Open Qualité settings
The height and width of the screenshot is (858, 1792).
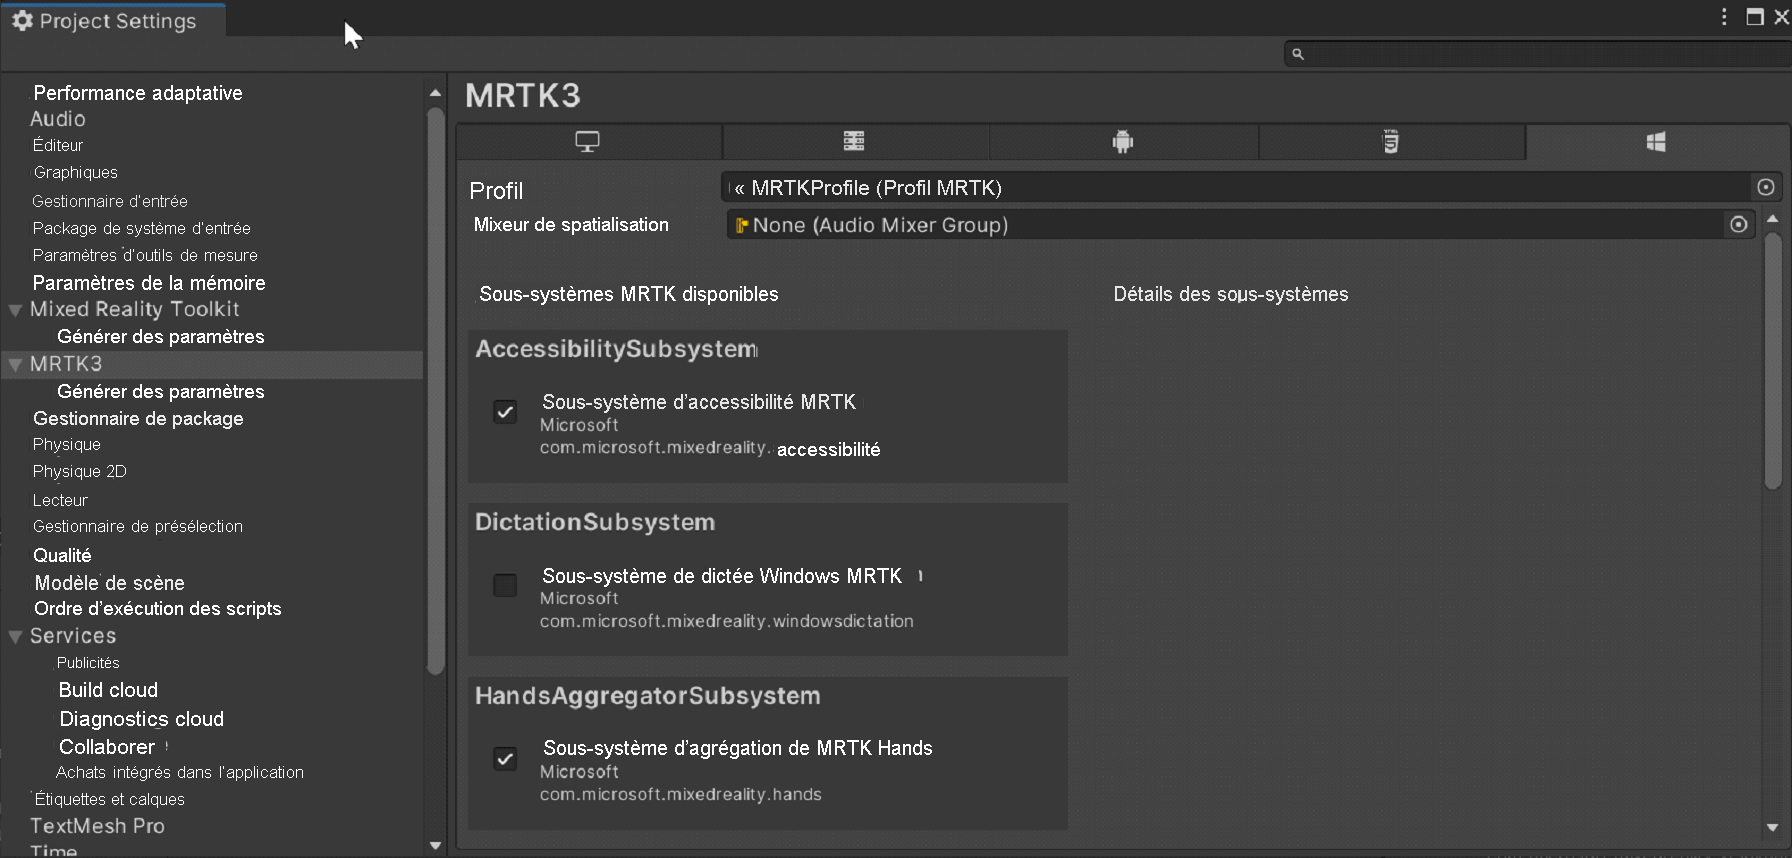pos(62,555)
